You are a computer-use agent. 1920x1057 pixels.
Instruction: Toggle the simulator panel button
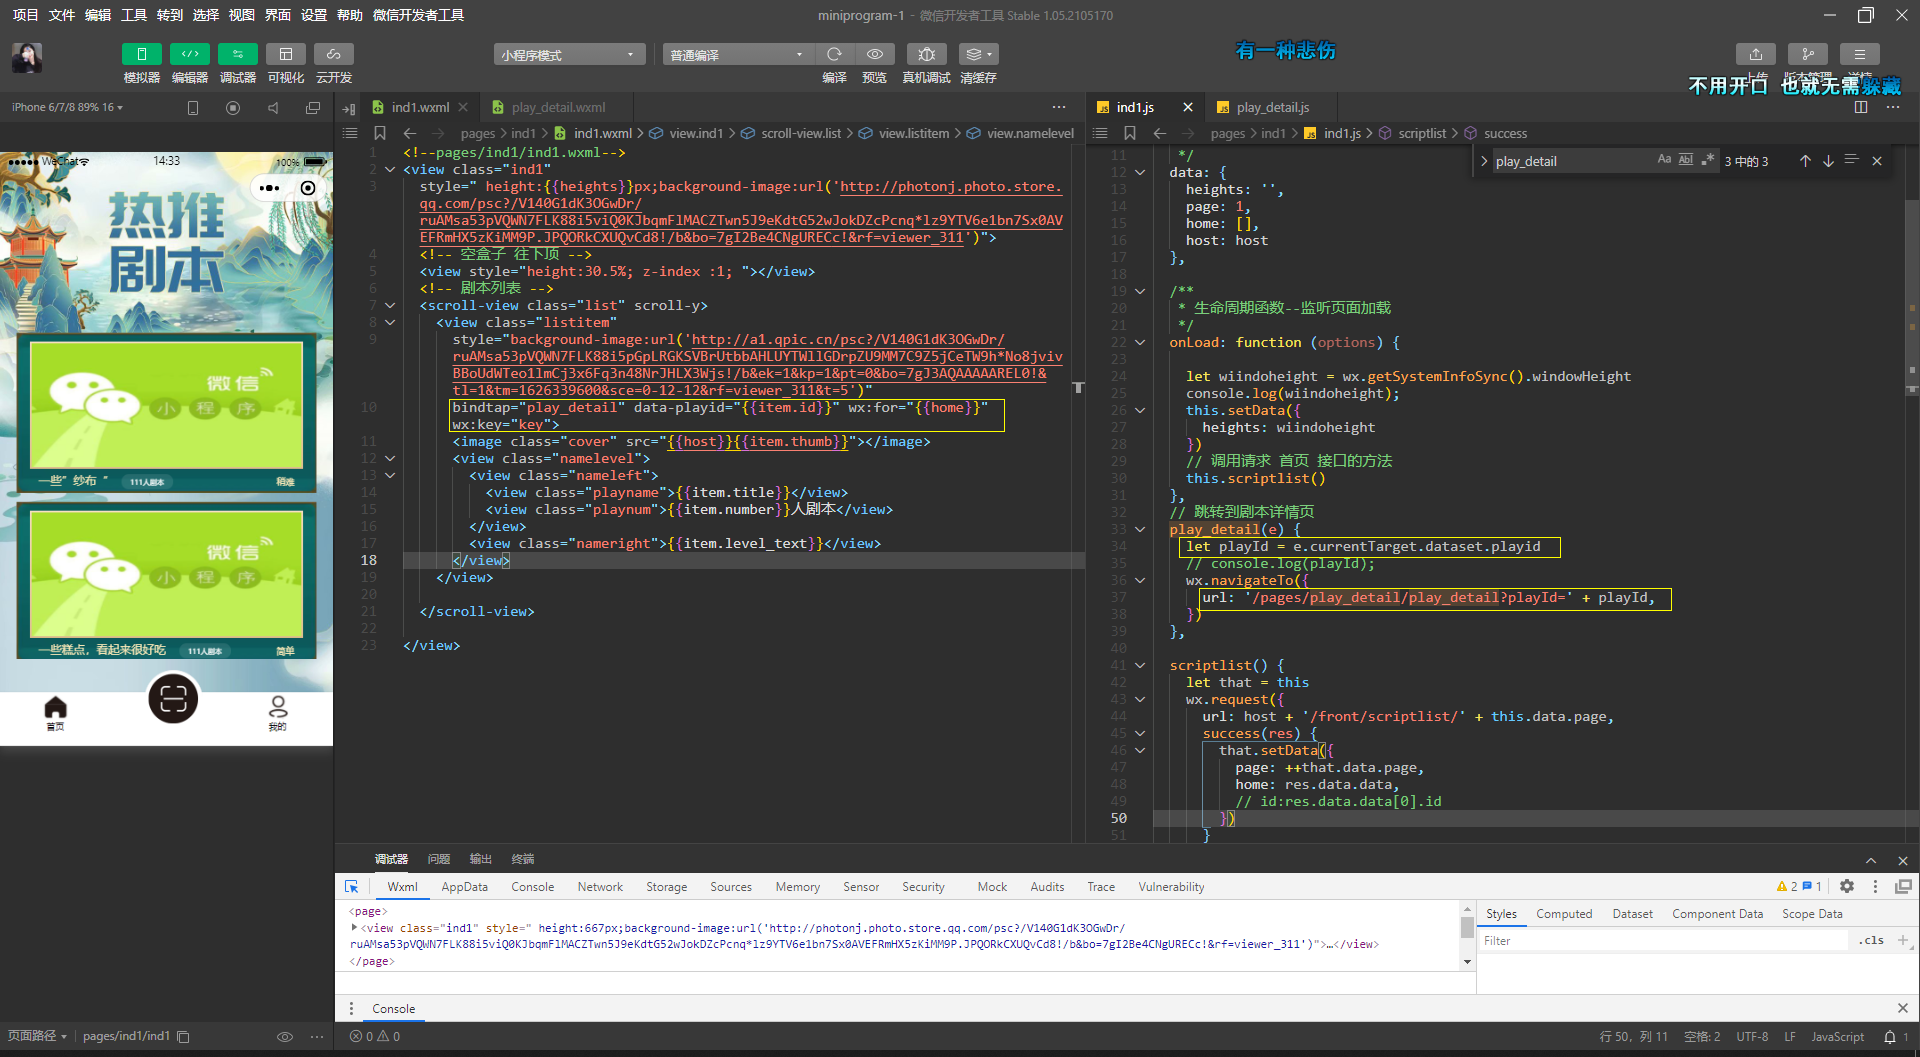pyautogui.click(x=141, y=54)
